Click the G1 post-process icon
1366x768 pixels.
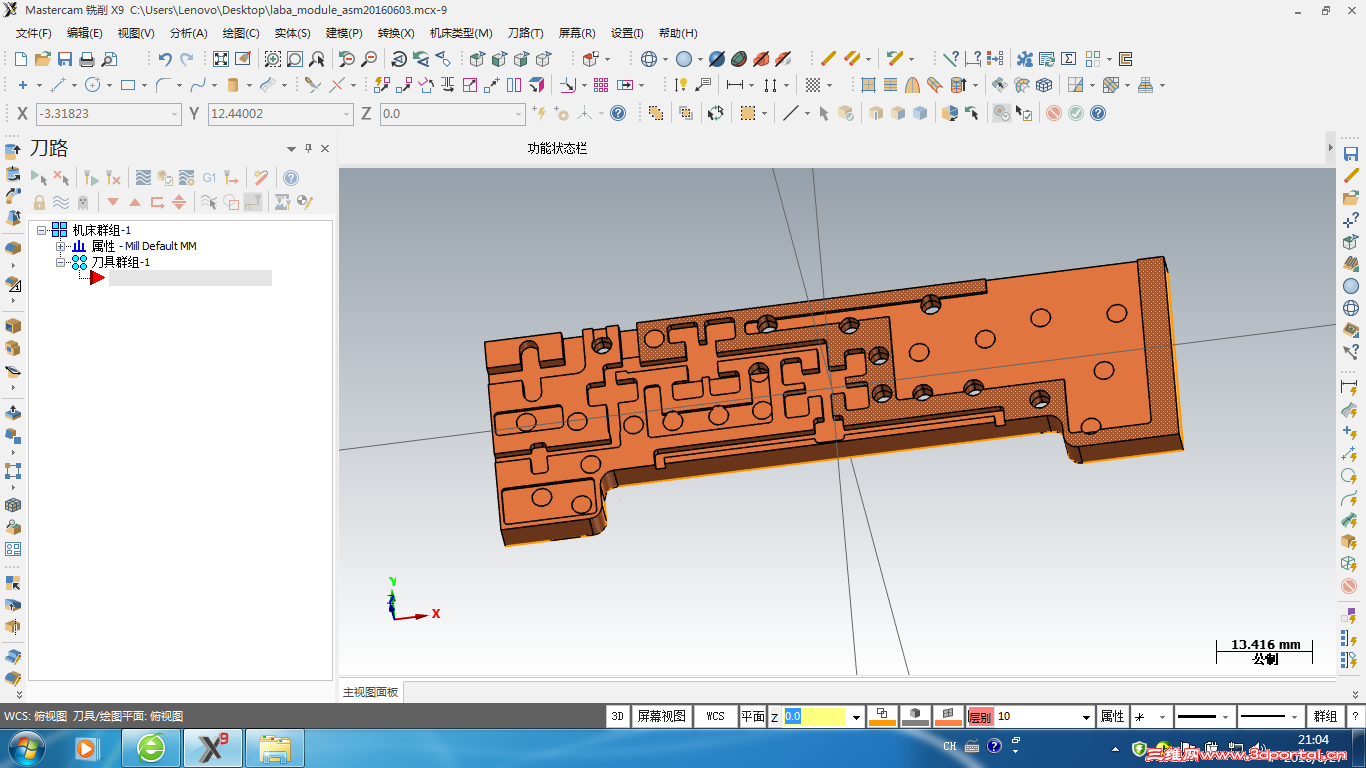coord(209,178)
